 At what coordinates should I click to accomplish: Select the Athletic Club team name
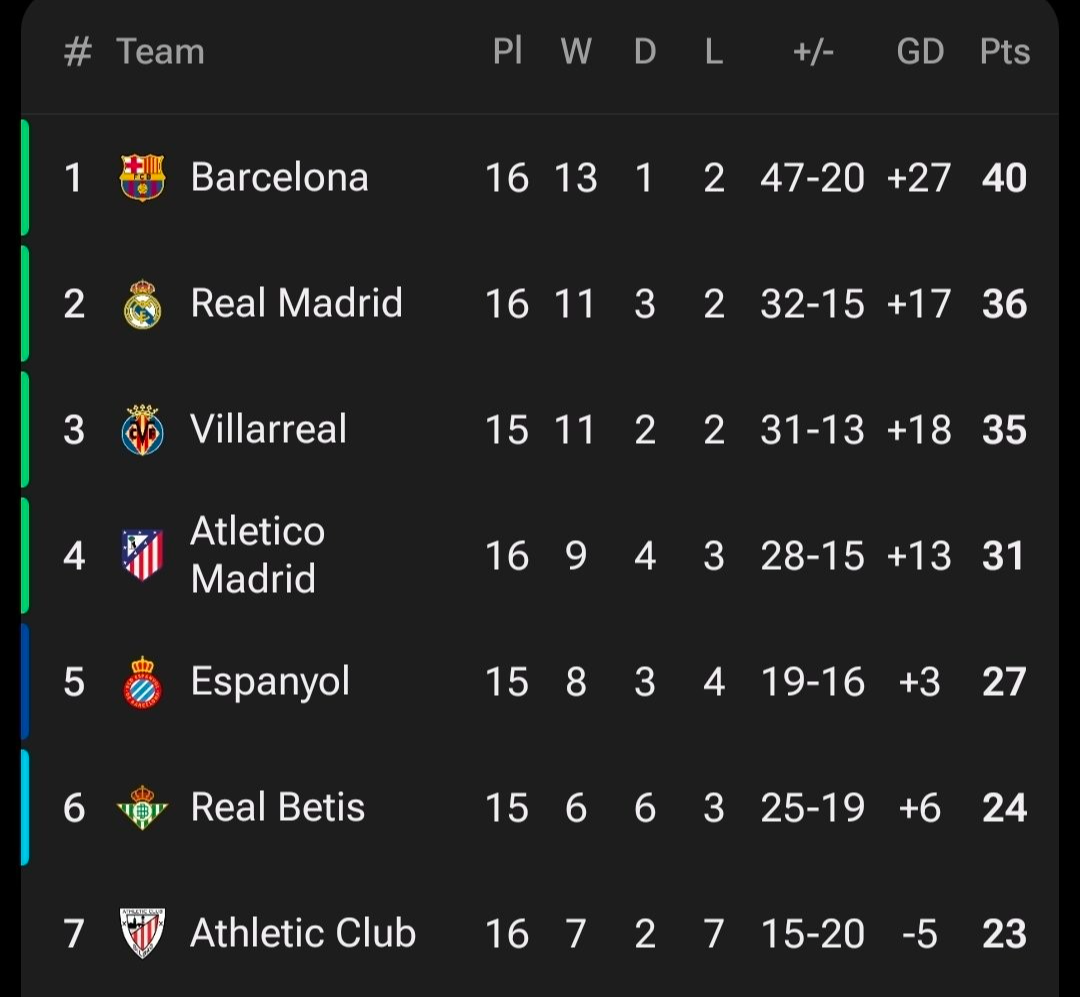302,933
